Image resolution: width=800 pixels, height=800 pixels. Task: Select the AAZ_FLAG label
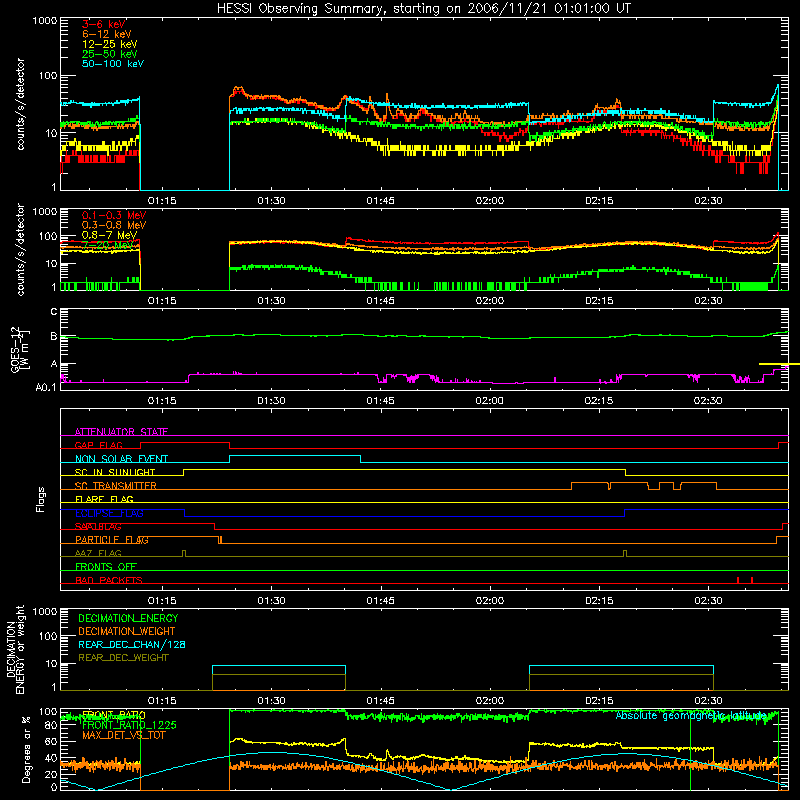[x=98, y=553]
